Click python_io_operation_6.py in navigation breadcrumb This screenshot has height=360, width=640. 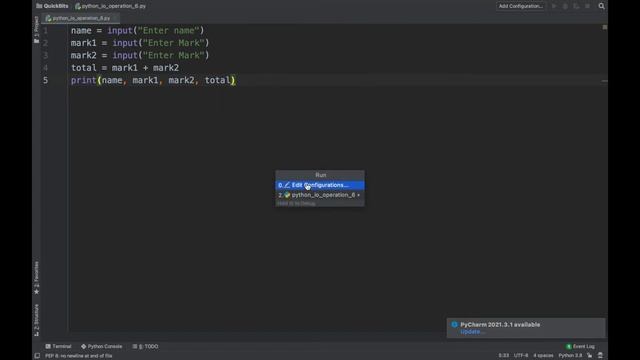click(113, 6)
